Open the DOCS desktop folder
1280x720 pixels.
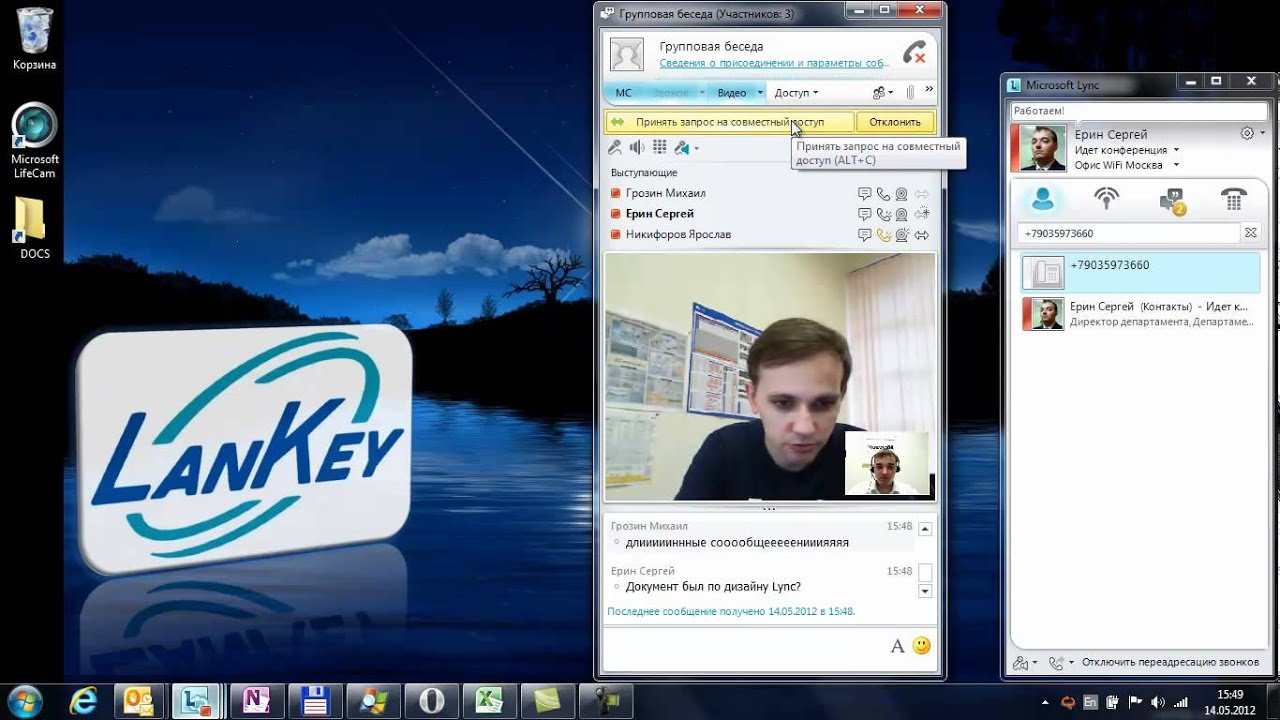[35, 227]
